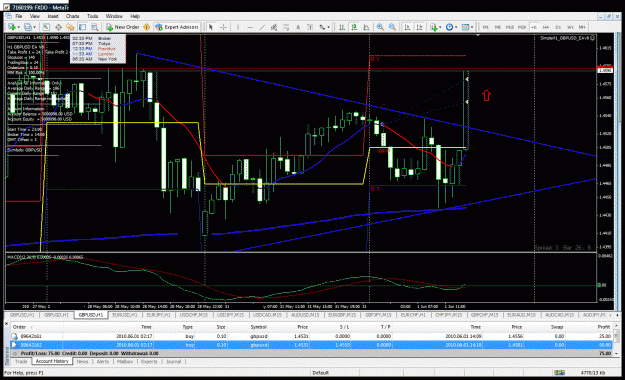Select the W1 timeframe
This screenshot has height=380, width=625.
tap(570, 27)
